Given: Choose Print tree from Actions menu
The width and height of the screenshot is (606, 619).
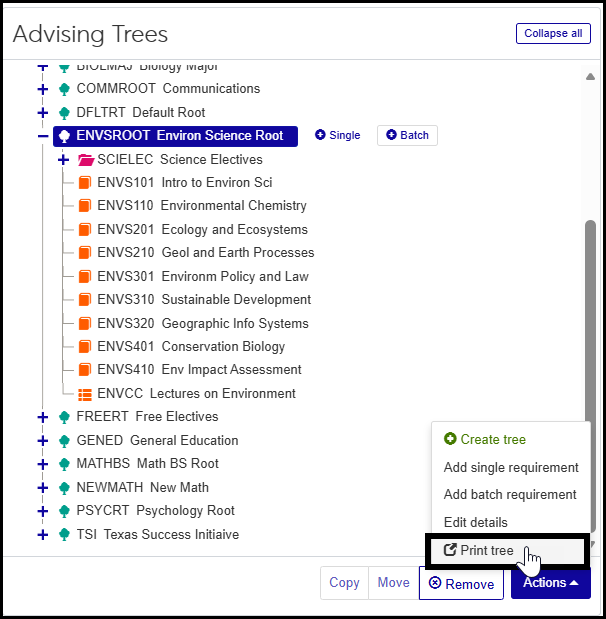Looking at the screenshot, I should [507, 550].
